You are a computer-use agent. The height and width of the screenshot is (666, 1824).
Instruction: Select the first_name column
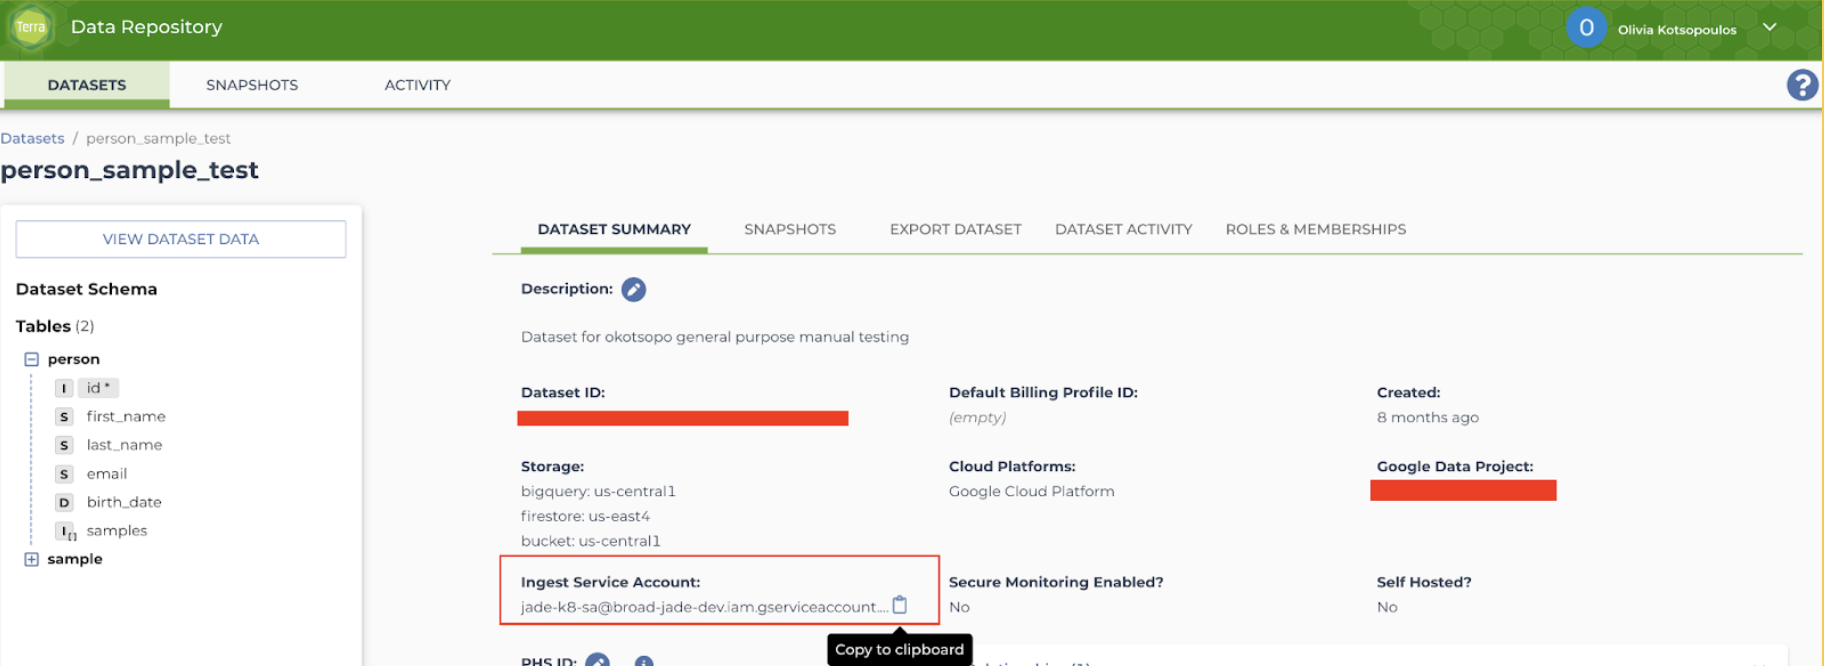[x=126, y=416]
